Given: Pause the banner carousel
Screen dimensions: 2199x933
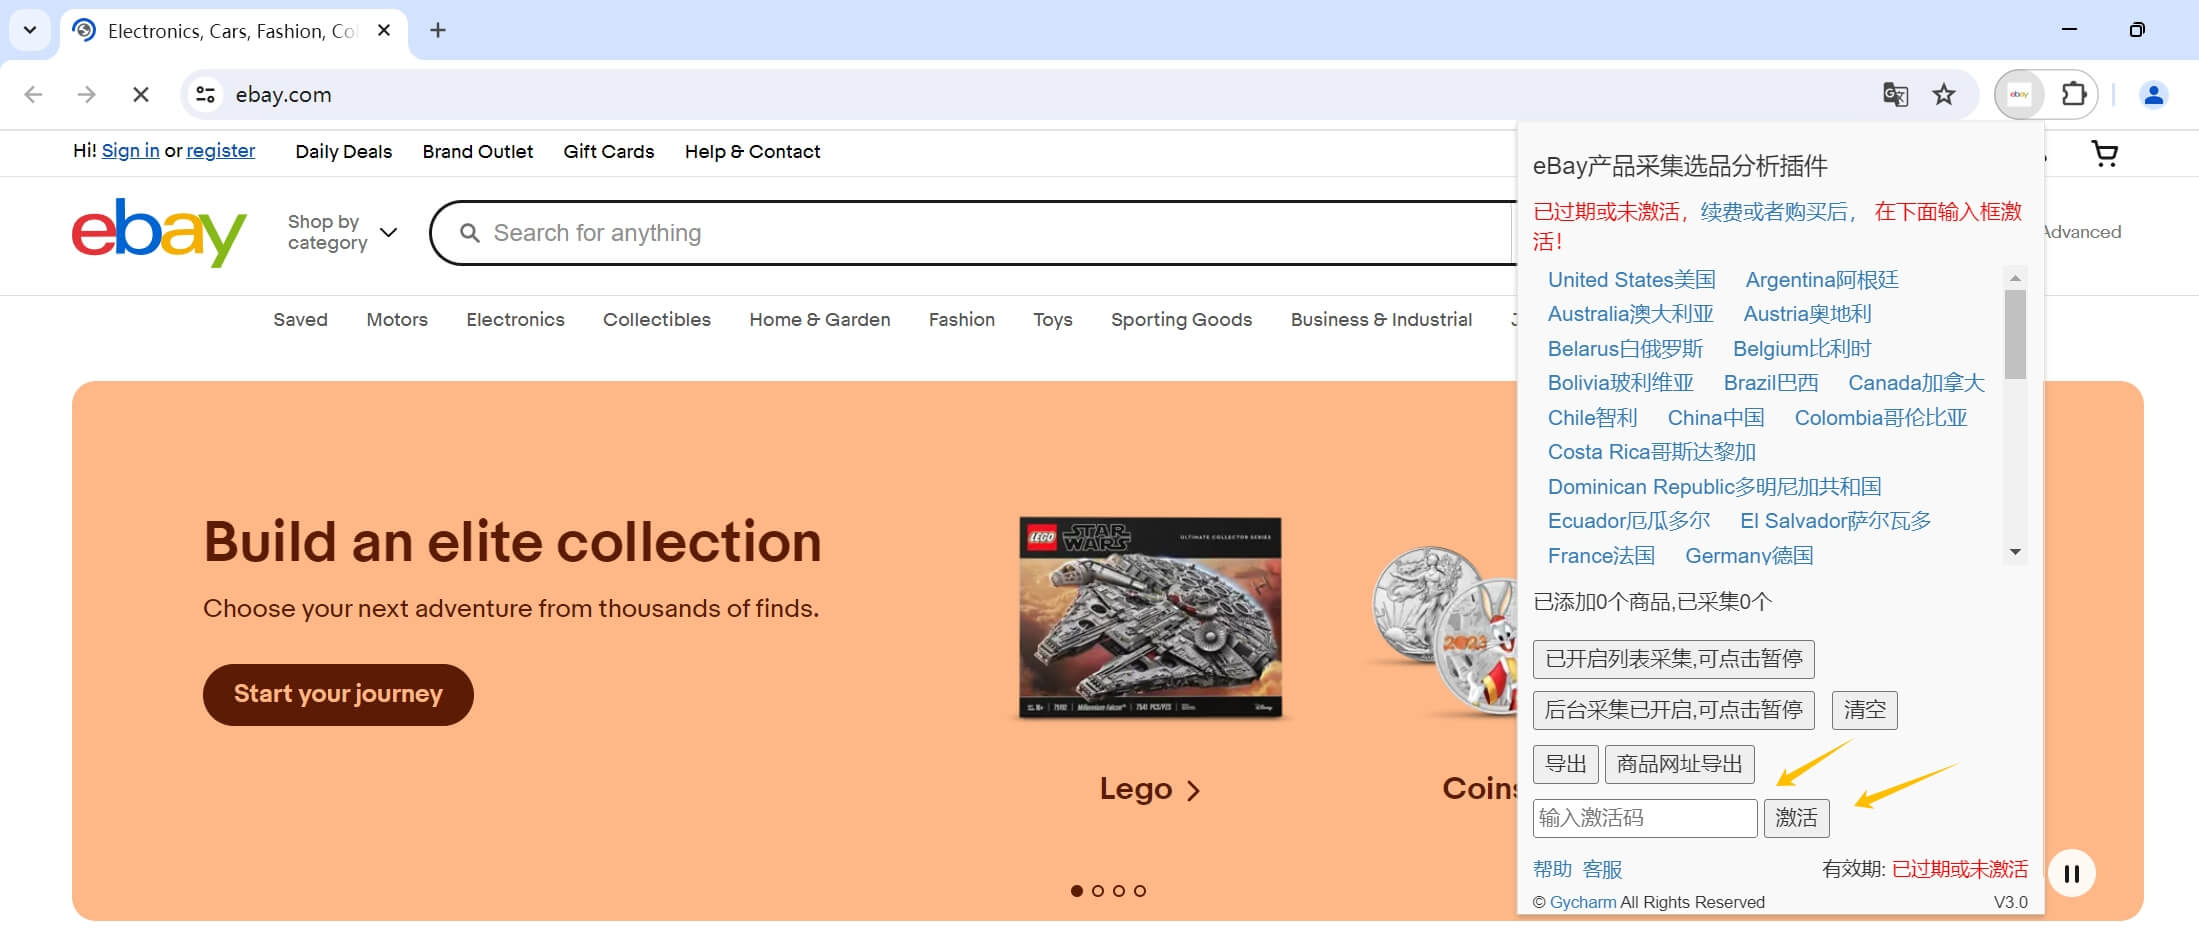Looking at the screenshot, I should (x=2072, y=873).
